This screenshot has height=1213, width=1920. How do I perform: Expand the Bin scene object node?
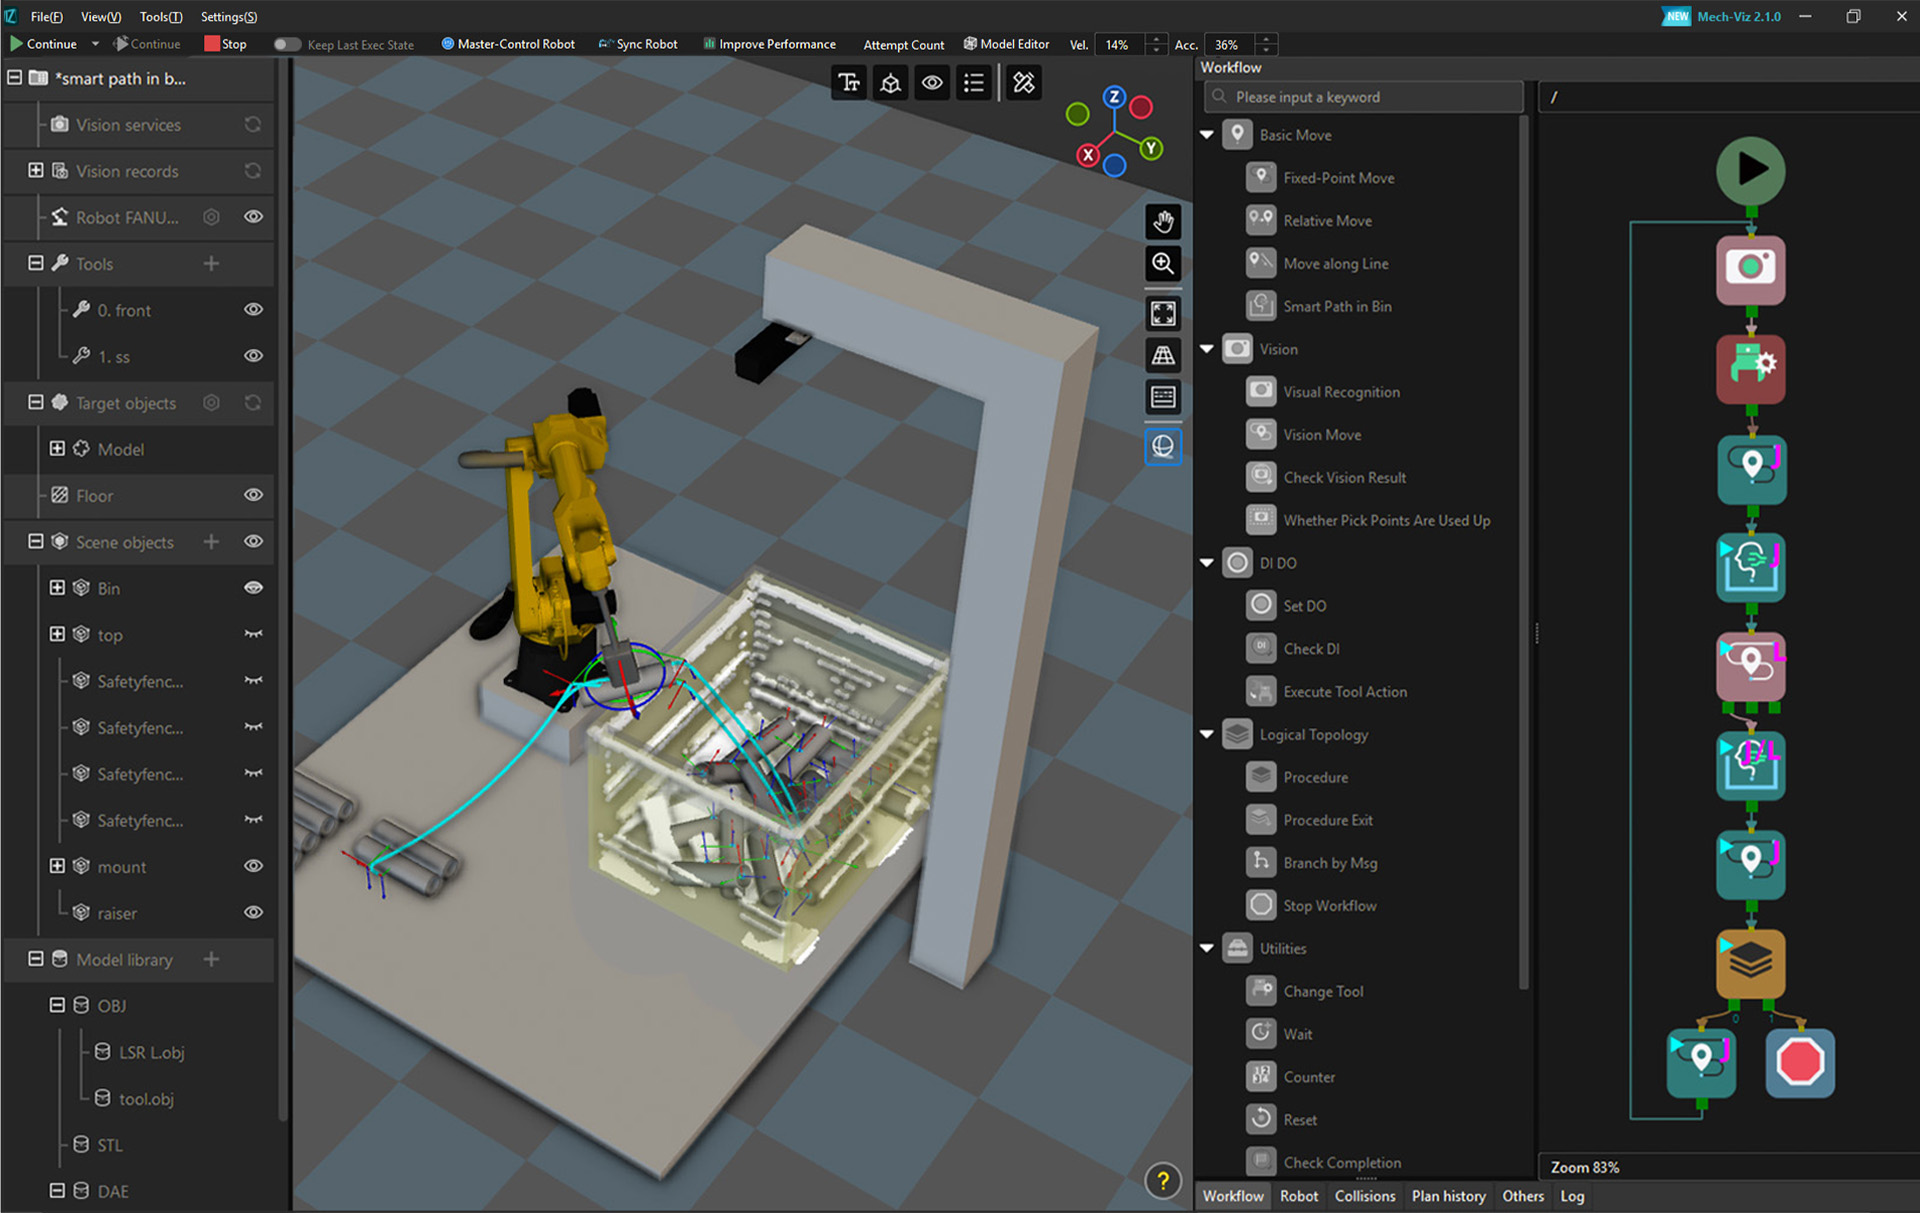(57, 588)
